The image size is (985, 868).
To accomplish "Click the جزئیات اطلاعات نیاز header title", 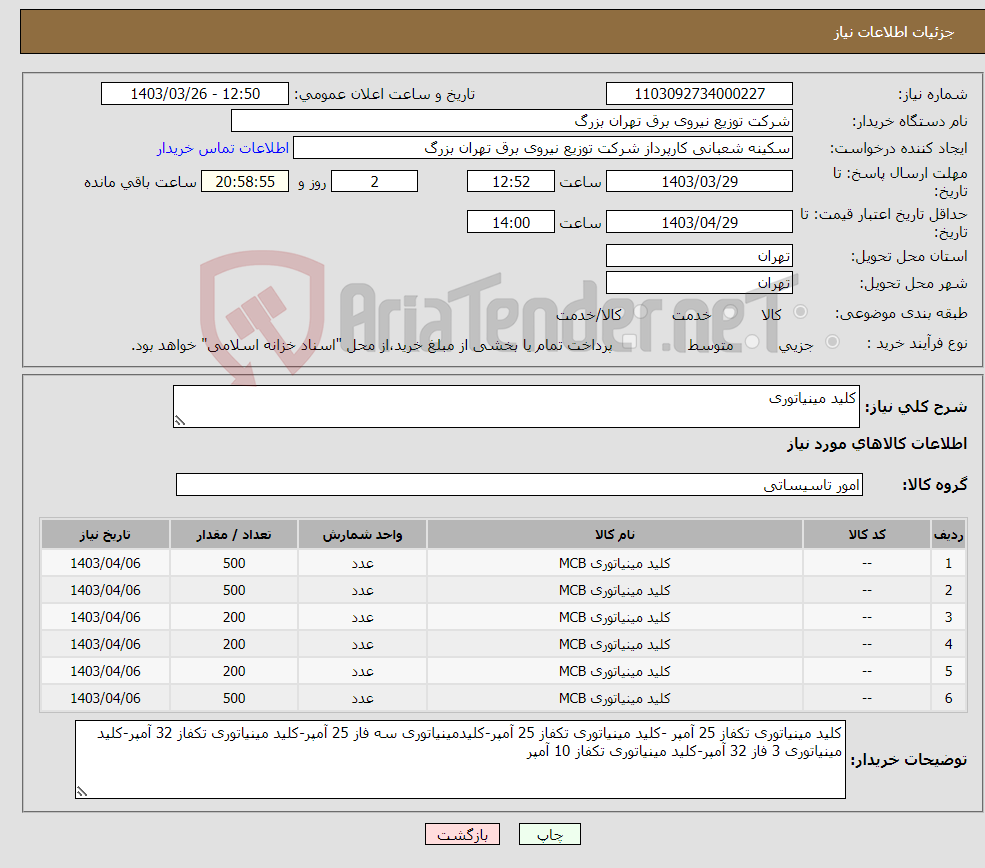I will 893,32.
